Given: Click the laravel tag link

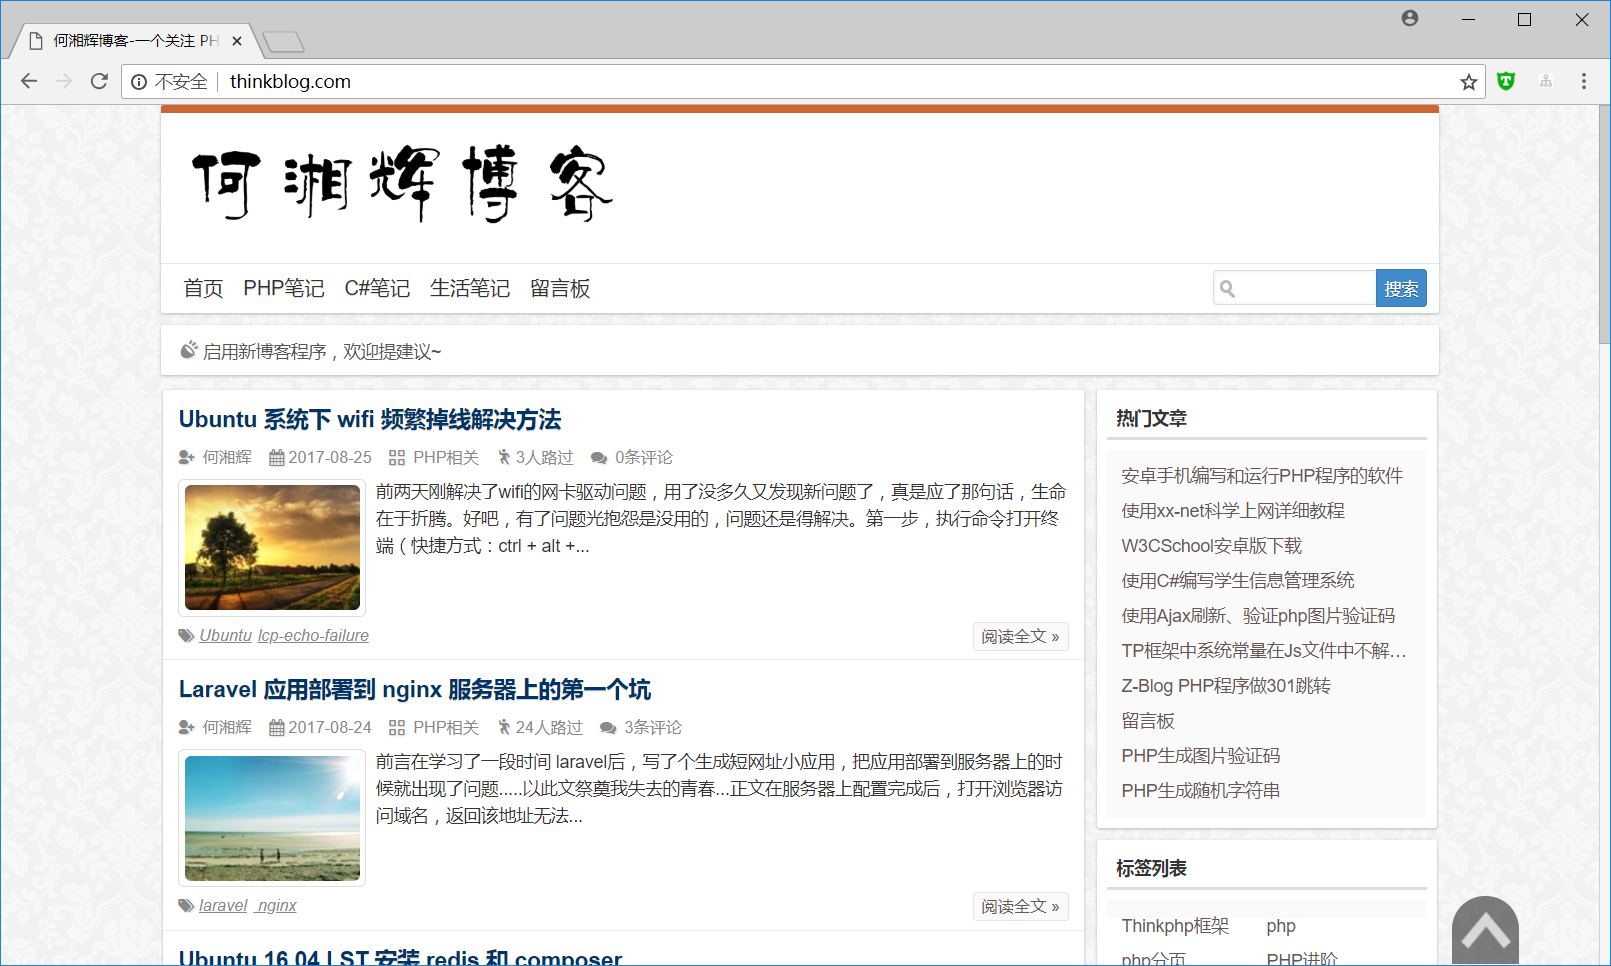Looking at the screenshot, I should [x=223, y=905].
